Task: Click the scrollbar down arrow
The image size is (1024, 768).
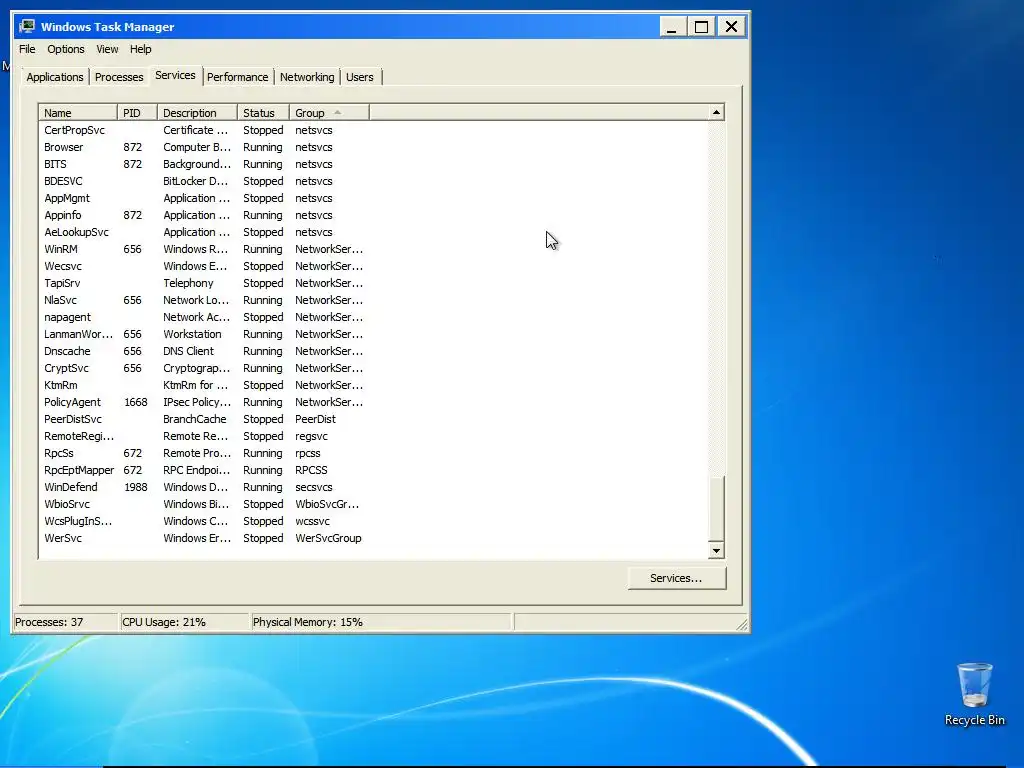Action: 716,551
